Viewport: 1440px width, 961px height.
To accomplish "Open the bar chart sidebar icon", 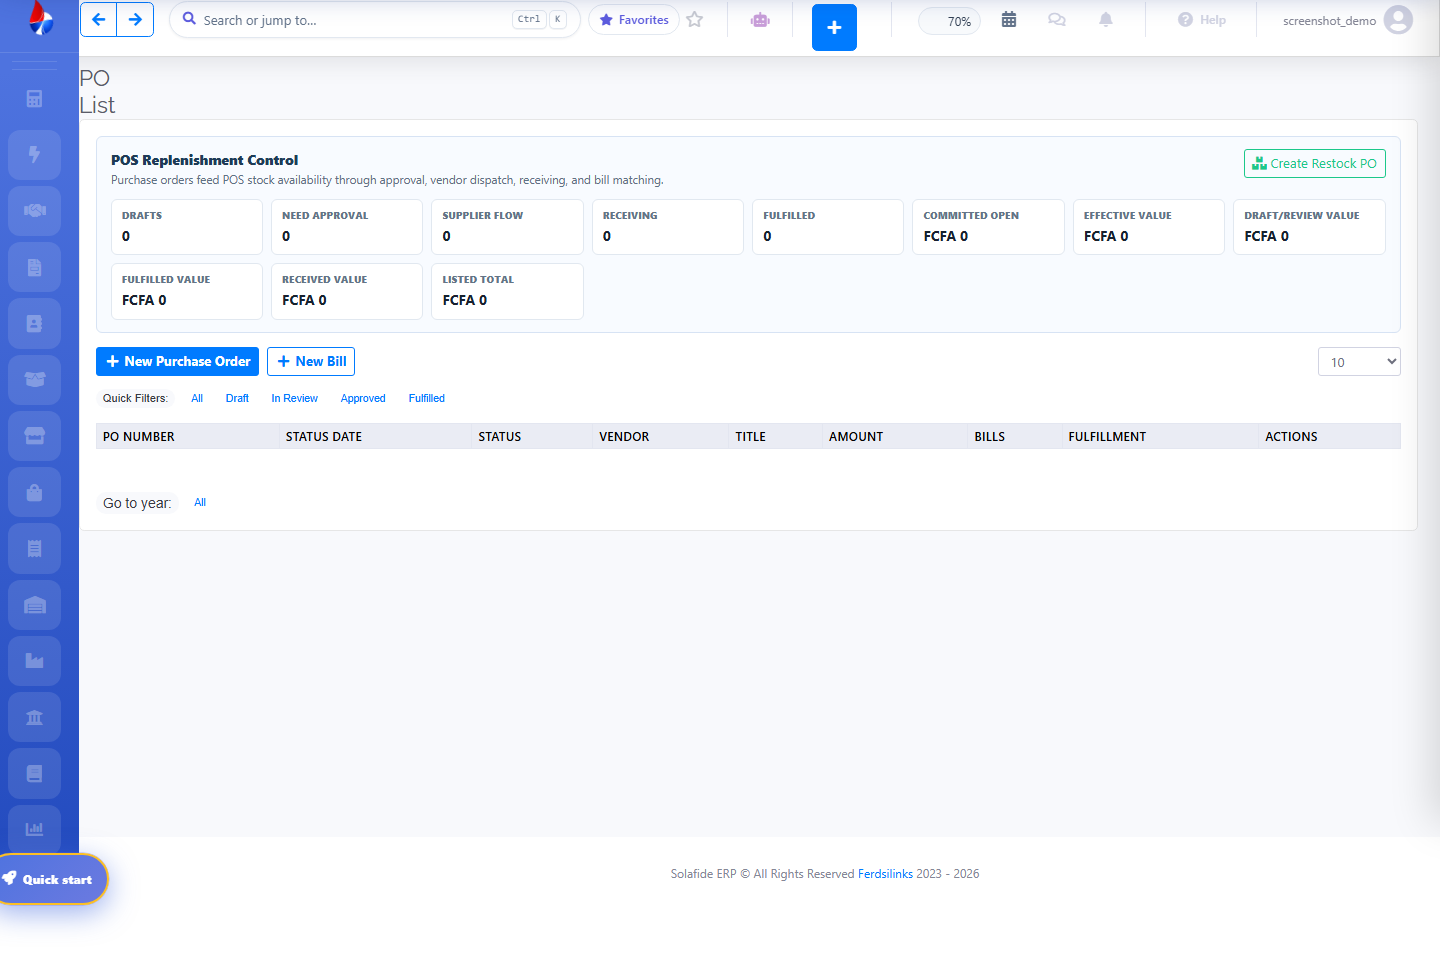I will [34, 829].
